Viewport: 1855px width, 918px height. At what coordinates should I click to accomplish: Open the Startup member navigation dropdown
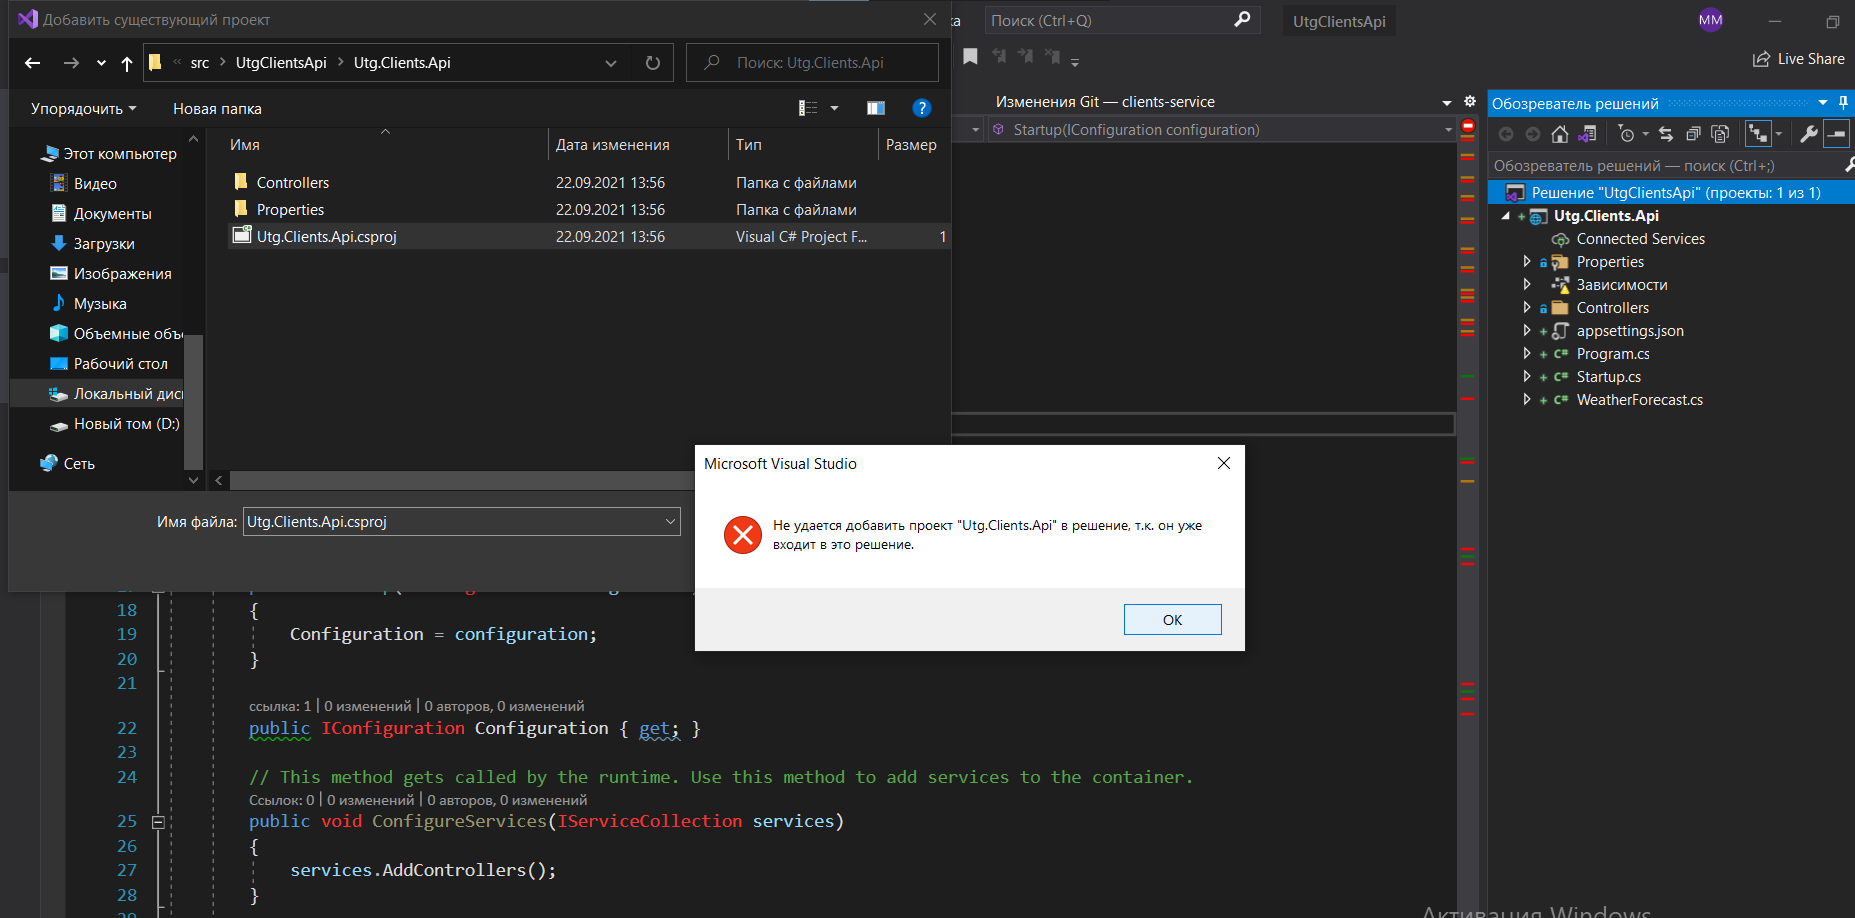[x=1448, y=130]
